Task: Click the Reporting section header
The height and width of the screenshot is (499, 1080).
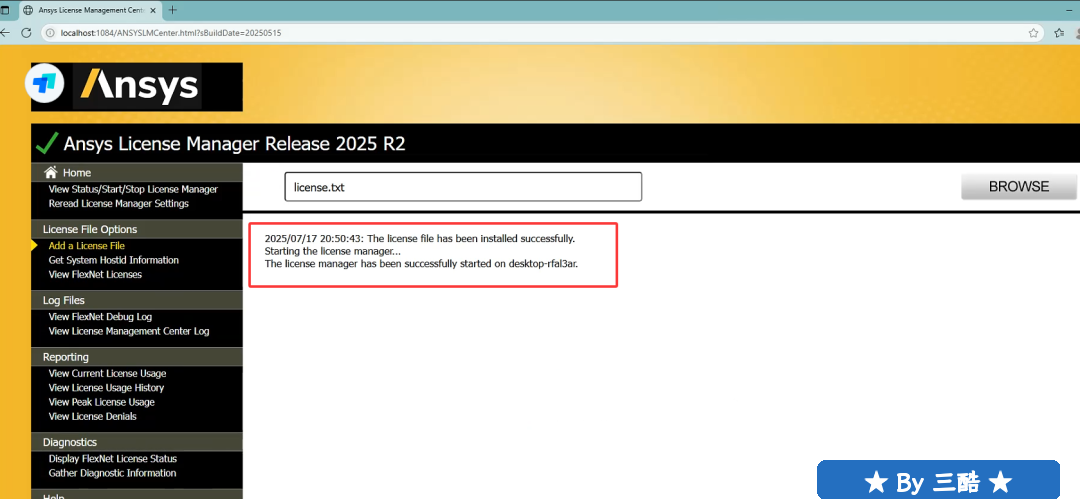Action: [65, 357]
